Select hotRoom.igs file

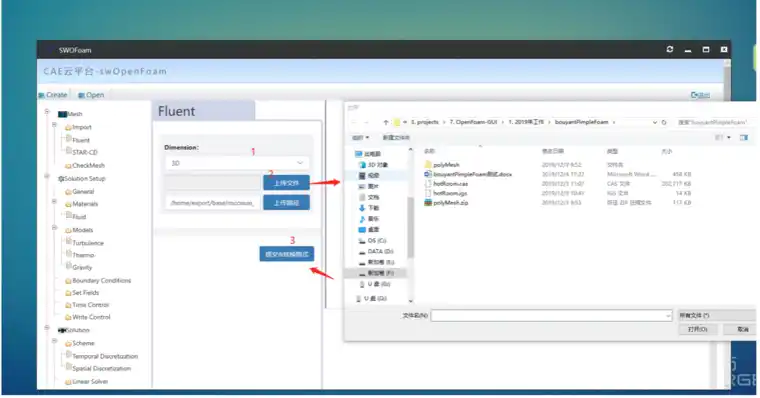445,193
